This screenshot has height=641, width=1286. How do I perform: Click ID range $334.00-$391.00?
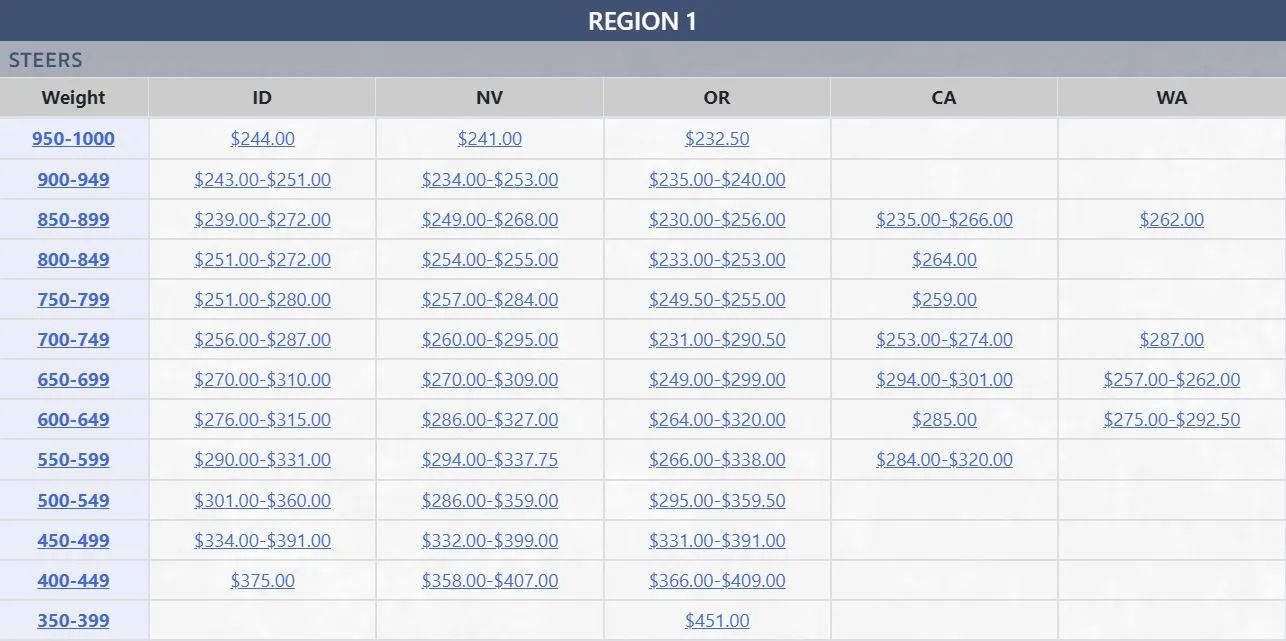pos(262,541)
